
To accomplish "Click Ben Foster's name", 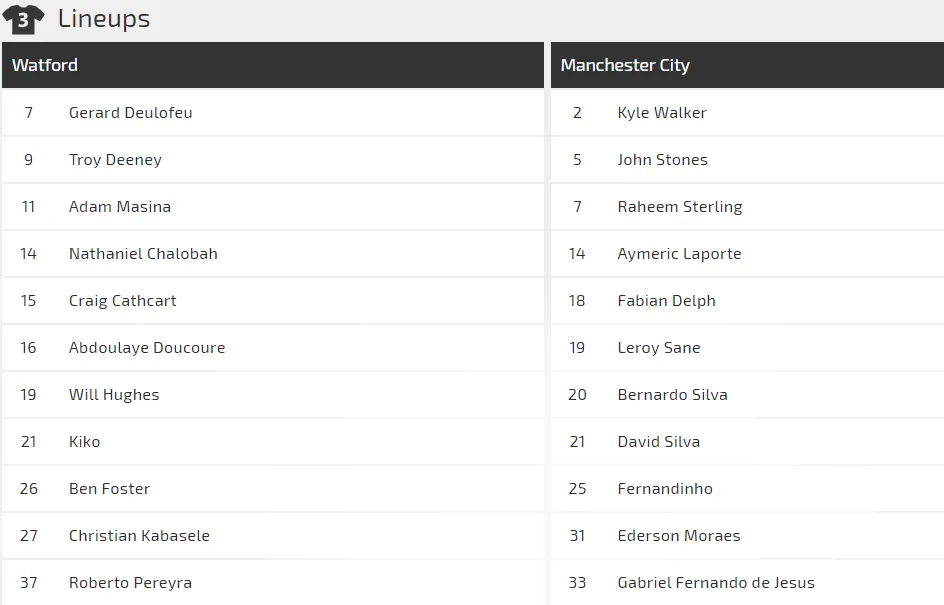I will click(x=110, y=488).
